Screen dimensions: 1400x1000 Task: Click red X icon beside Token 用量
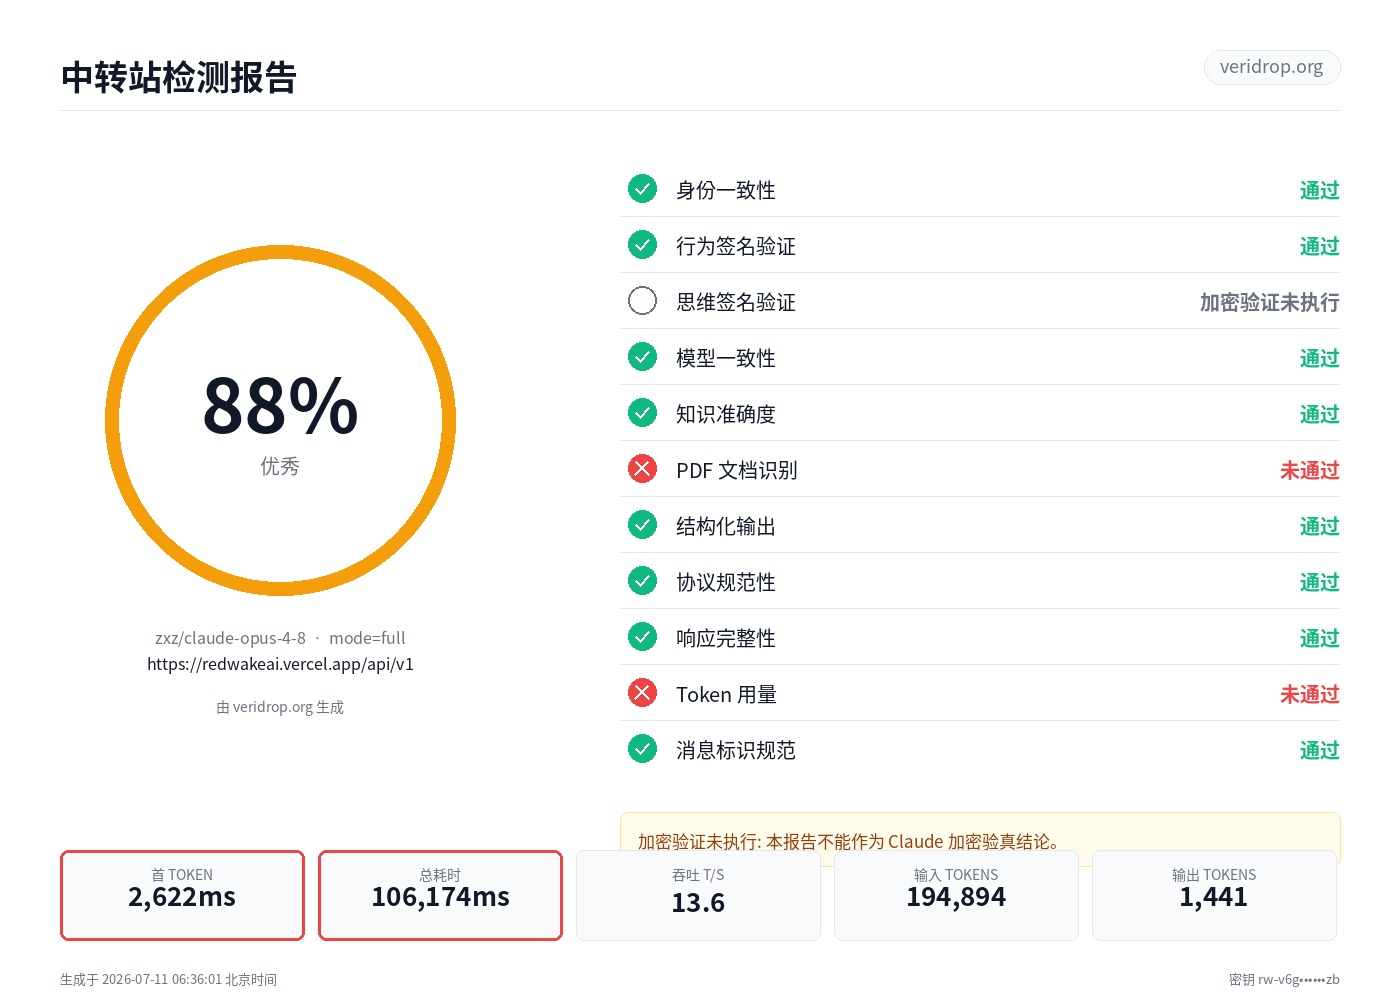coord(642,693)
